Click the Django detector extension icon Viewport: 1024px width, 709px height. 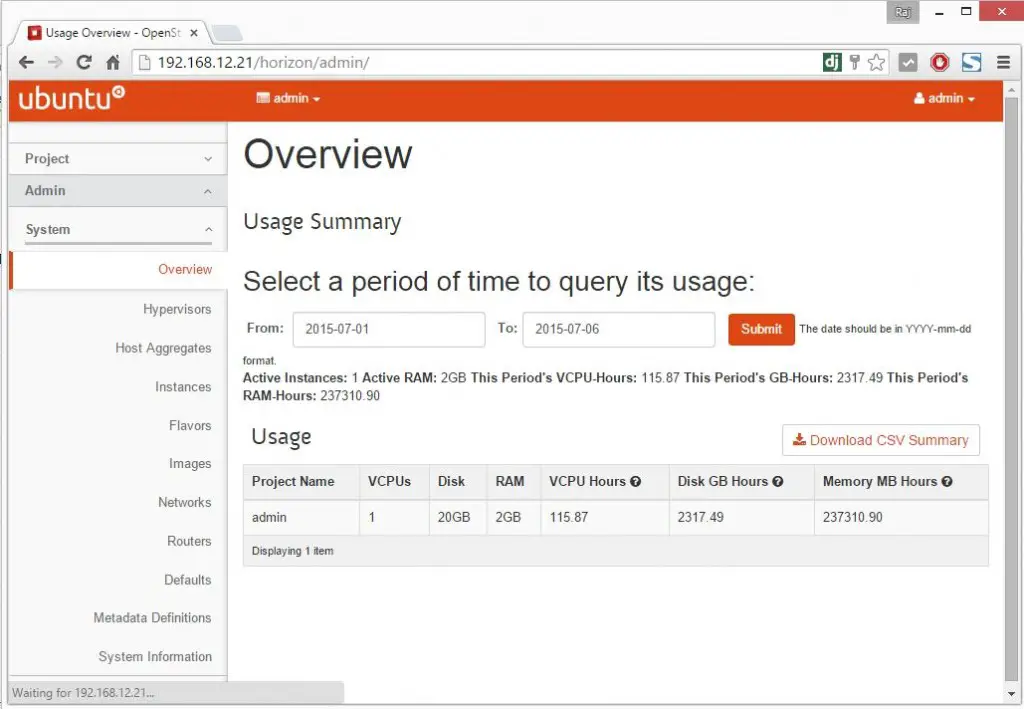click(832, 62)
